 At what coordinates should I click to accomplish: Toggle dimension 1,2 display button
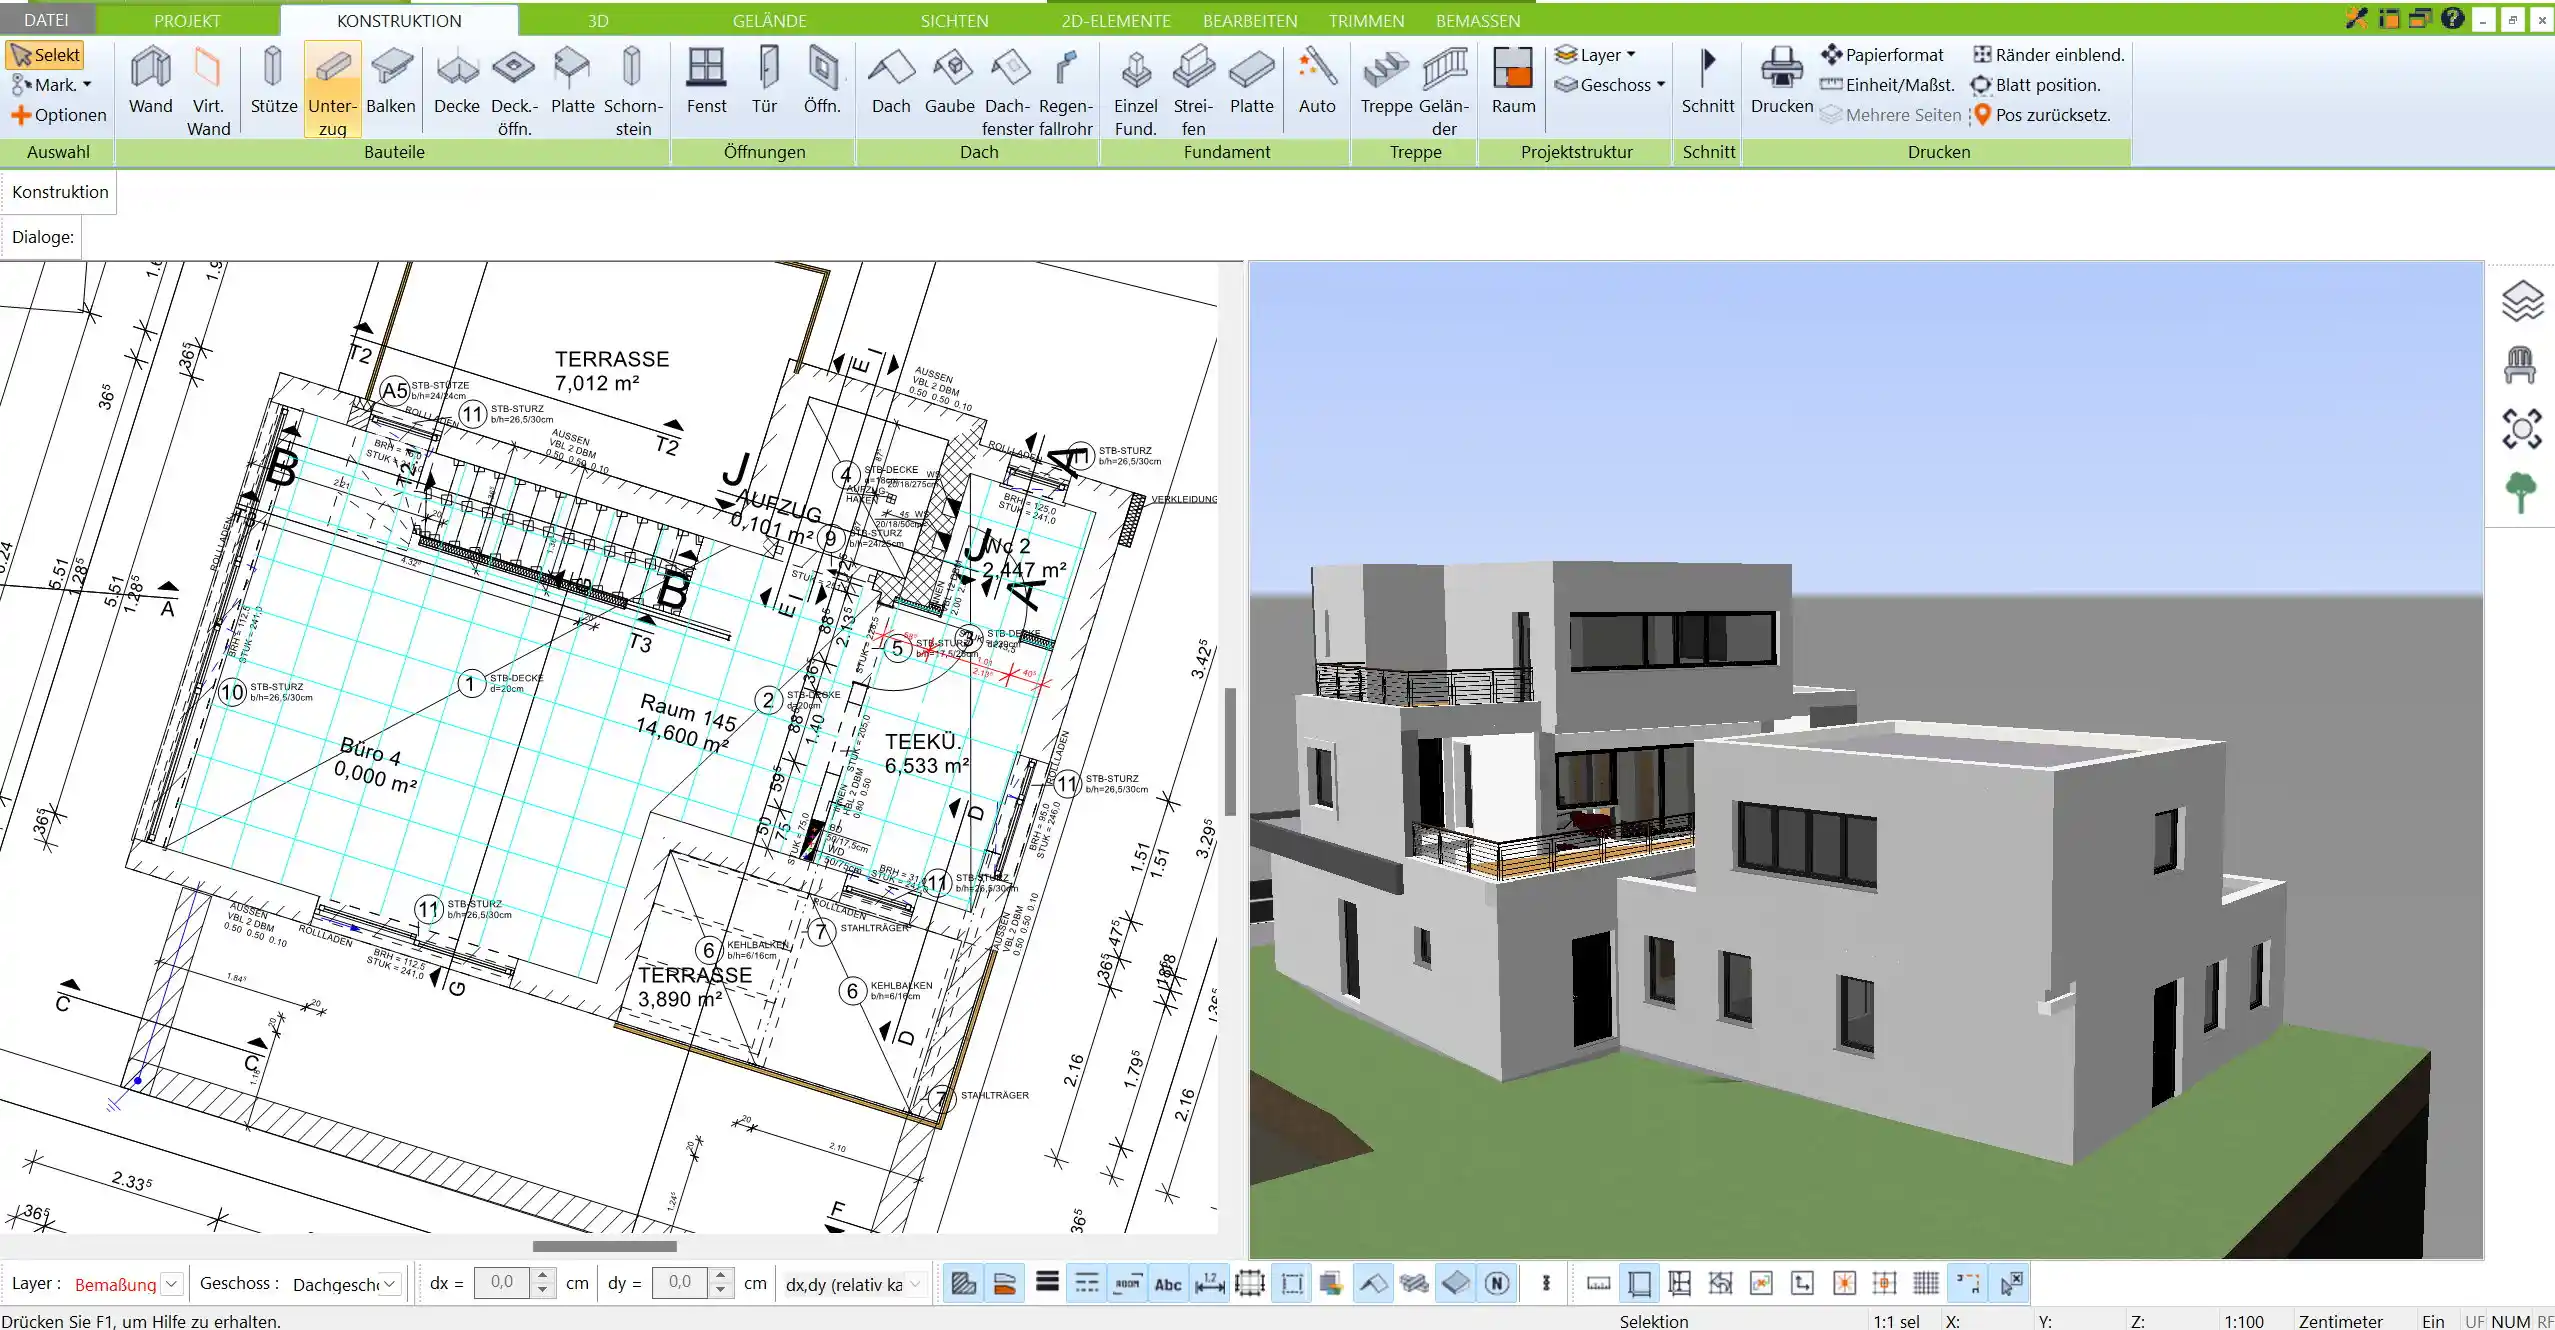point(1209,1283)
